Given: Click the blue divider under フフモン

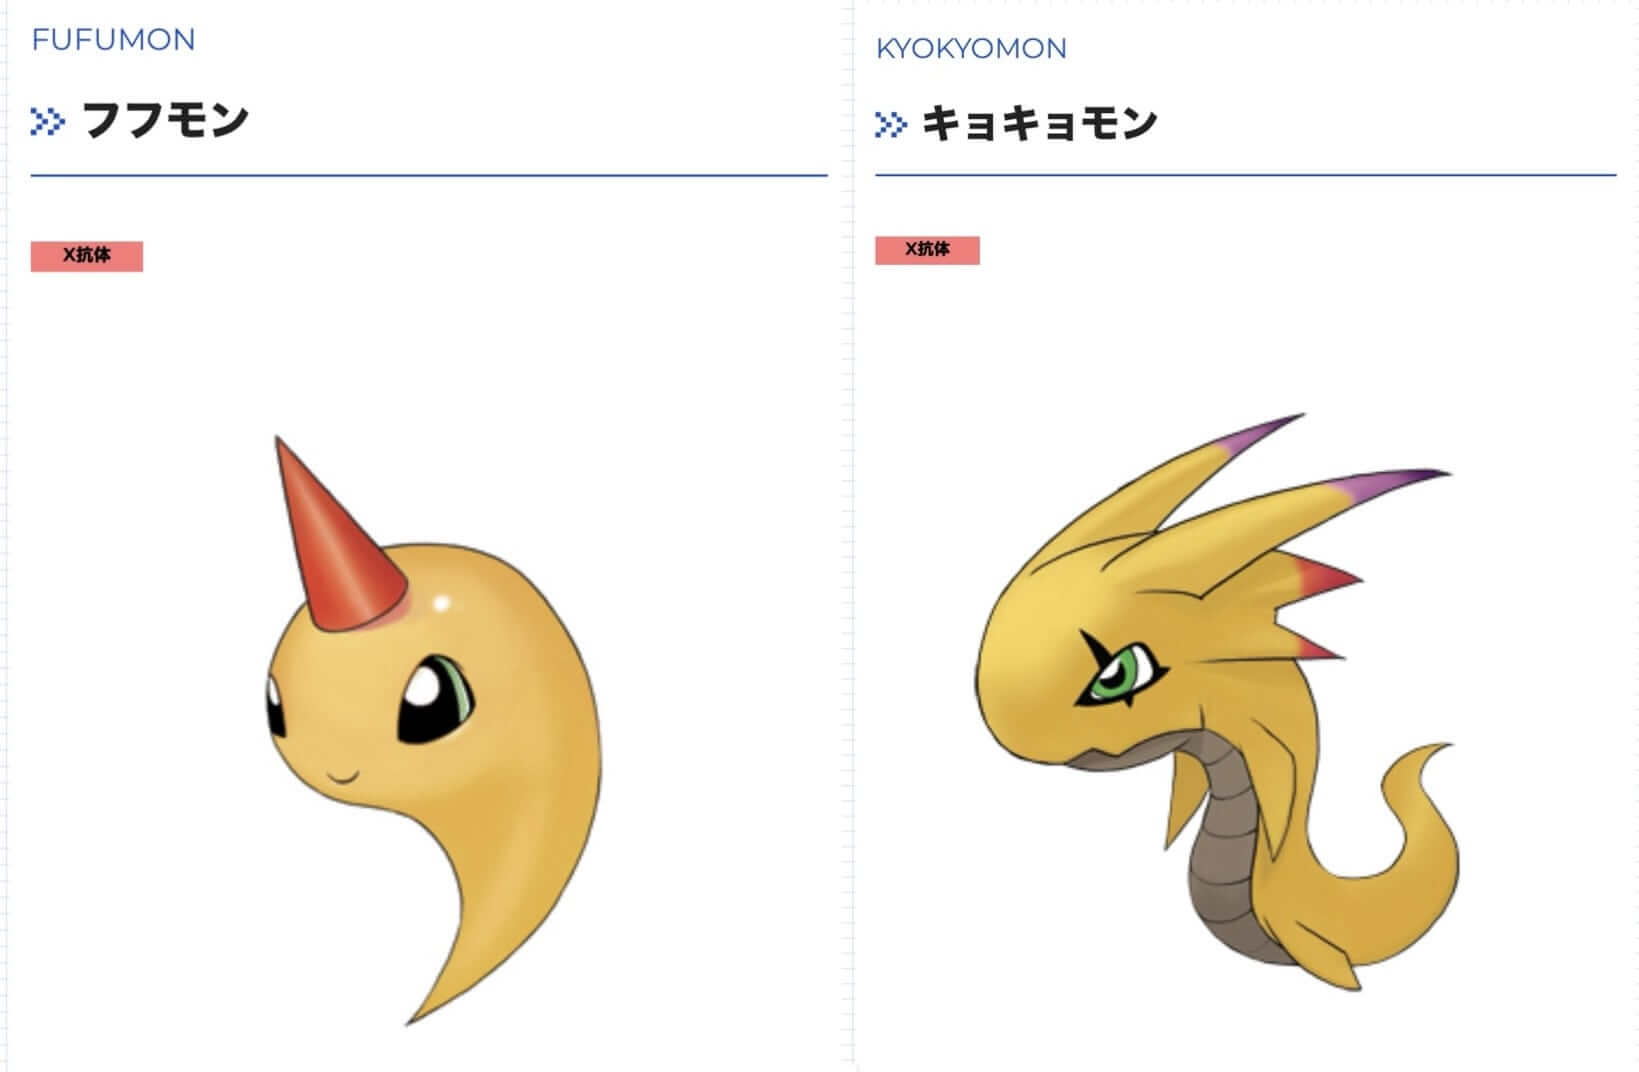Looking at the screenshot, I should click(429, 176).
